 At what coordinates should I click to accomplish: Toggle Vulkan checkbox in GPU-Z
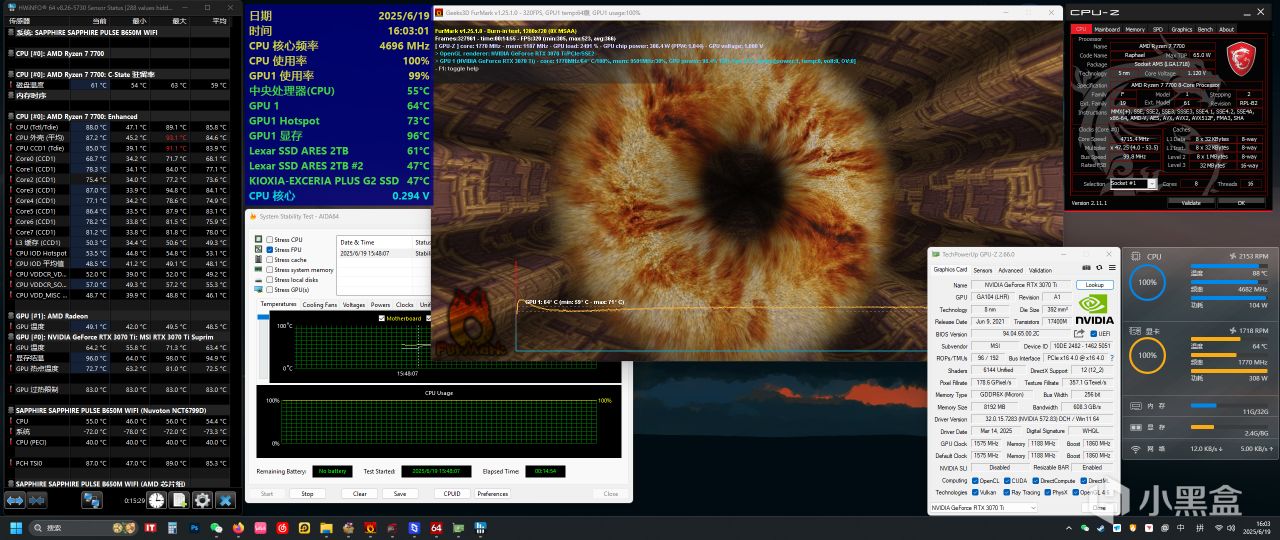975,492
